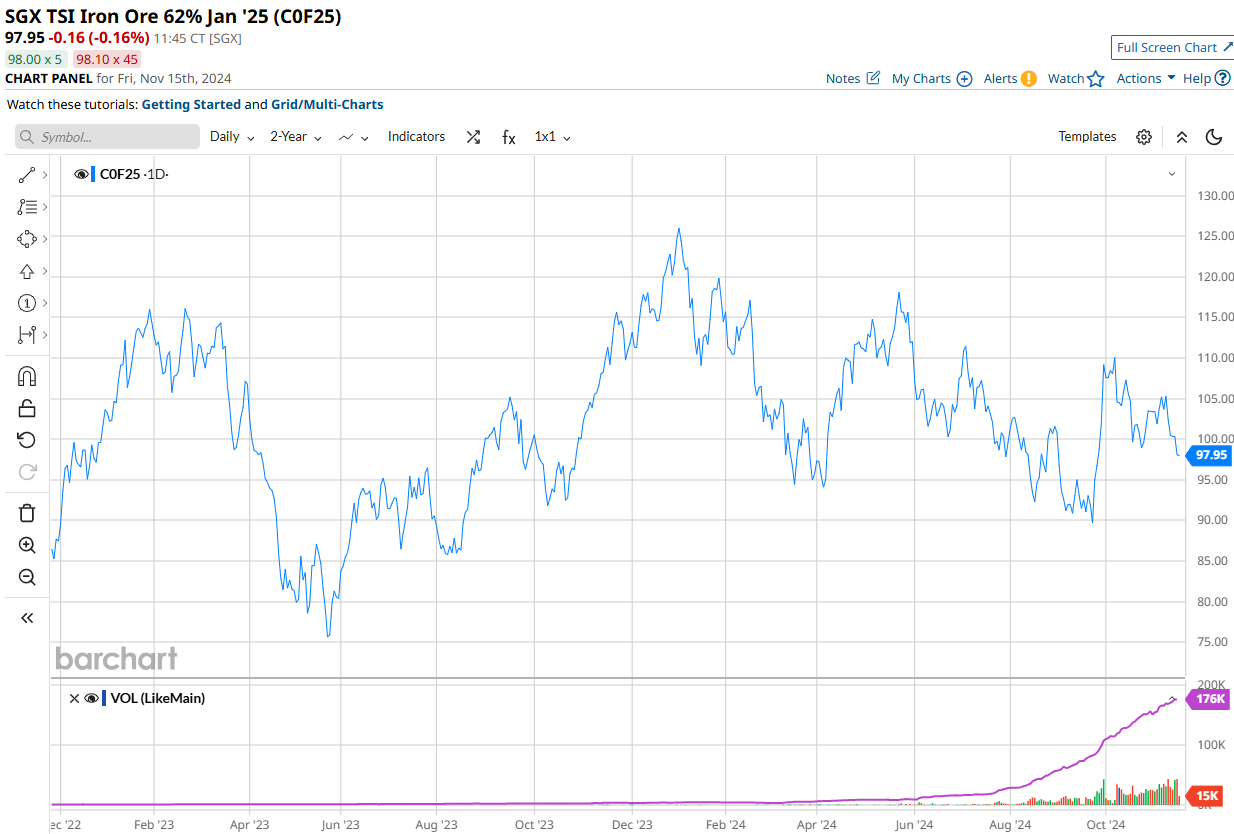Expand the 2-Year range dropdown
The image size is (1234, 834).
pos(295,137)
